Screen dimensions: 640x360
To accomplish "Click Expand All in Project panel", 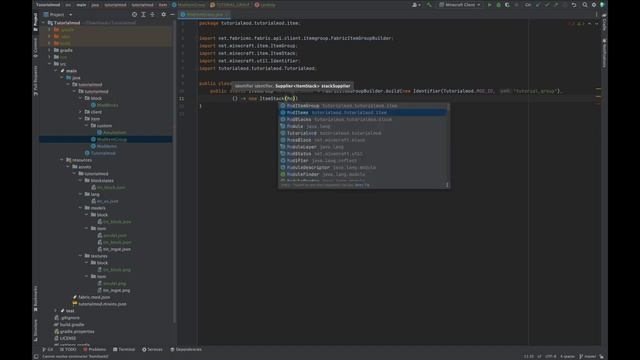I will click(x=143, y=14).
